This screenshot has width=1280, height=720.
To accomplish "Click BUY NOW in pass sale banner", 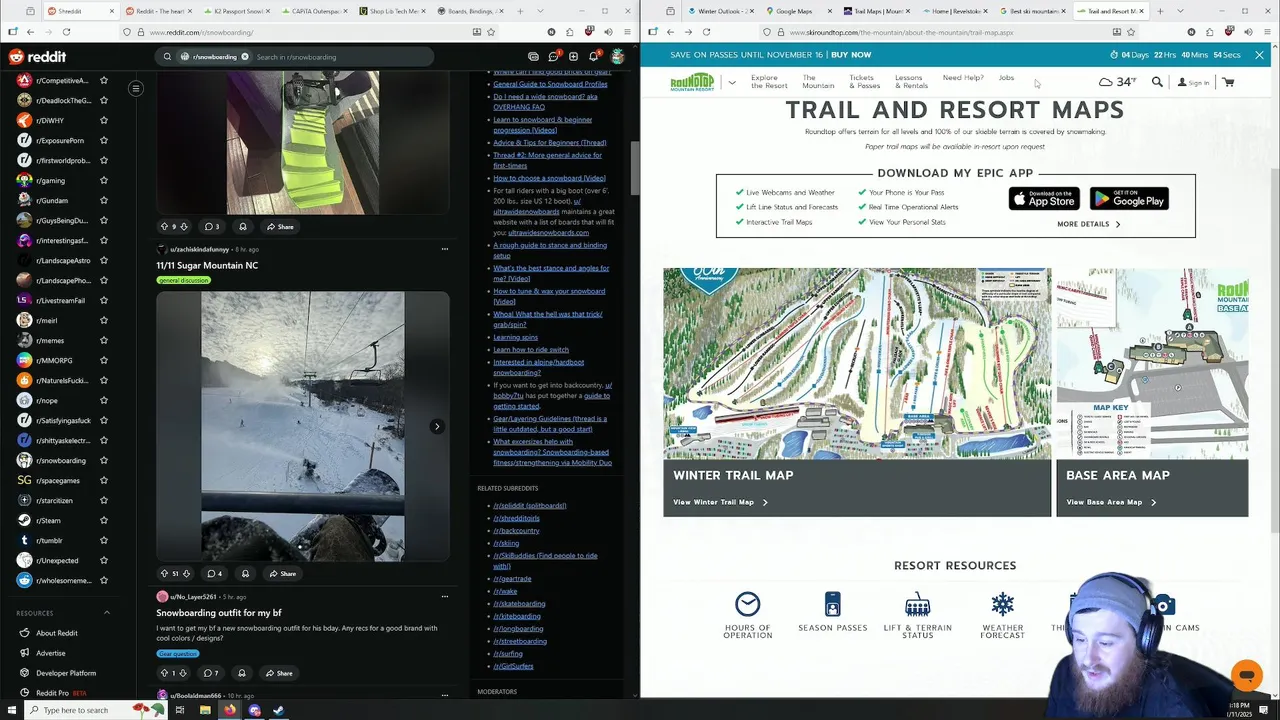I will click(x=851, y=55).
